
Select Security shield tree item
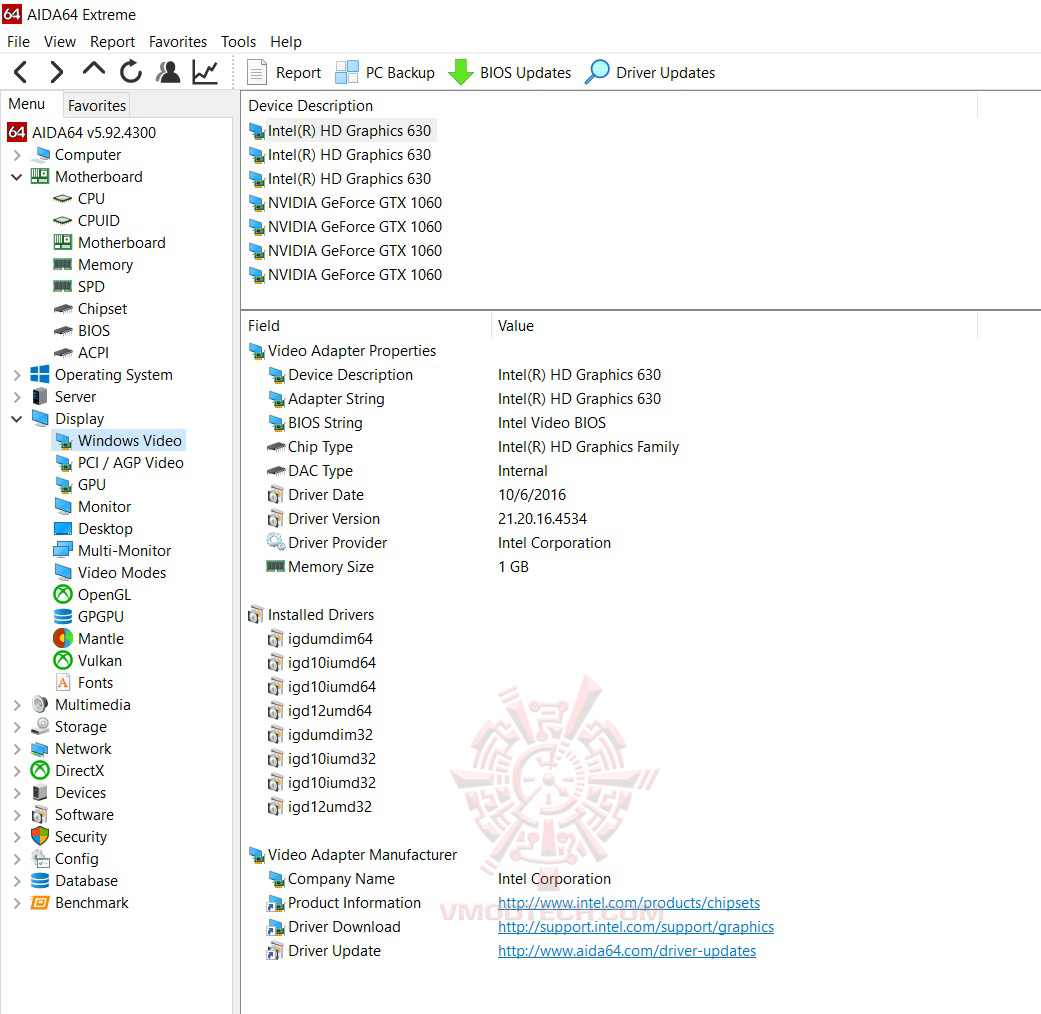pyautogui.click(x=69, y=837)
